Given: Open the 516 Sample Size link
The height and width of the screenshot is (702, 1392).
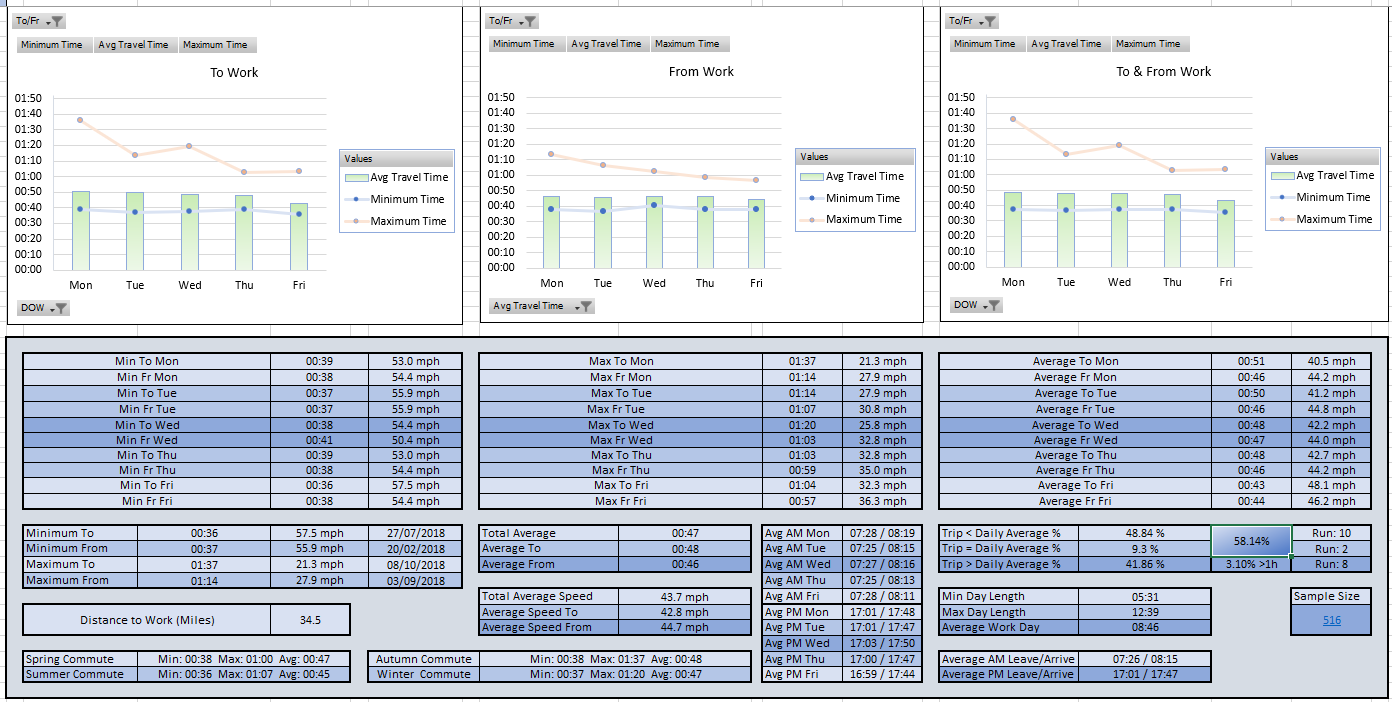Looking at the screenshot, I should pyautogui.click(x=1332, y=620).
